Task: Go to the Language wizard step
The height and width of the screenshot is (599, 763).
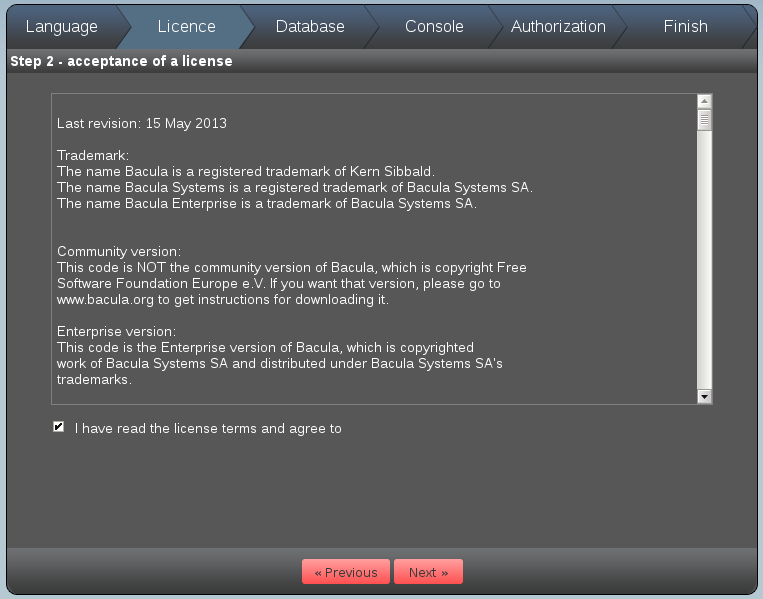Action: [x=62, y=26]
